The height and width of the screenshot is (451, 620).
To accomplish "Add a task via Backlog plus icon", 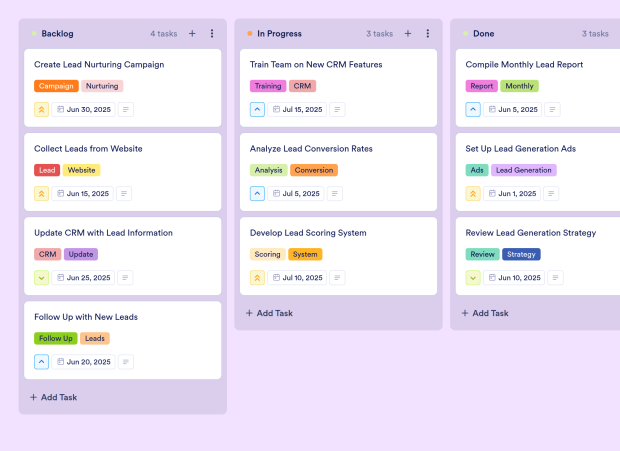I will click(192, 34).
